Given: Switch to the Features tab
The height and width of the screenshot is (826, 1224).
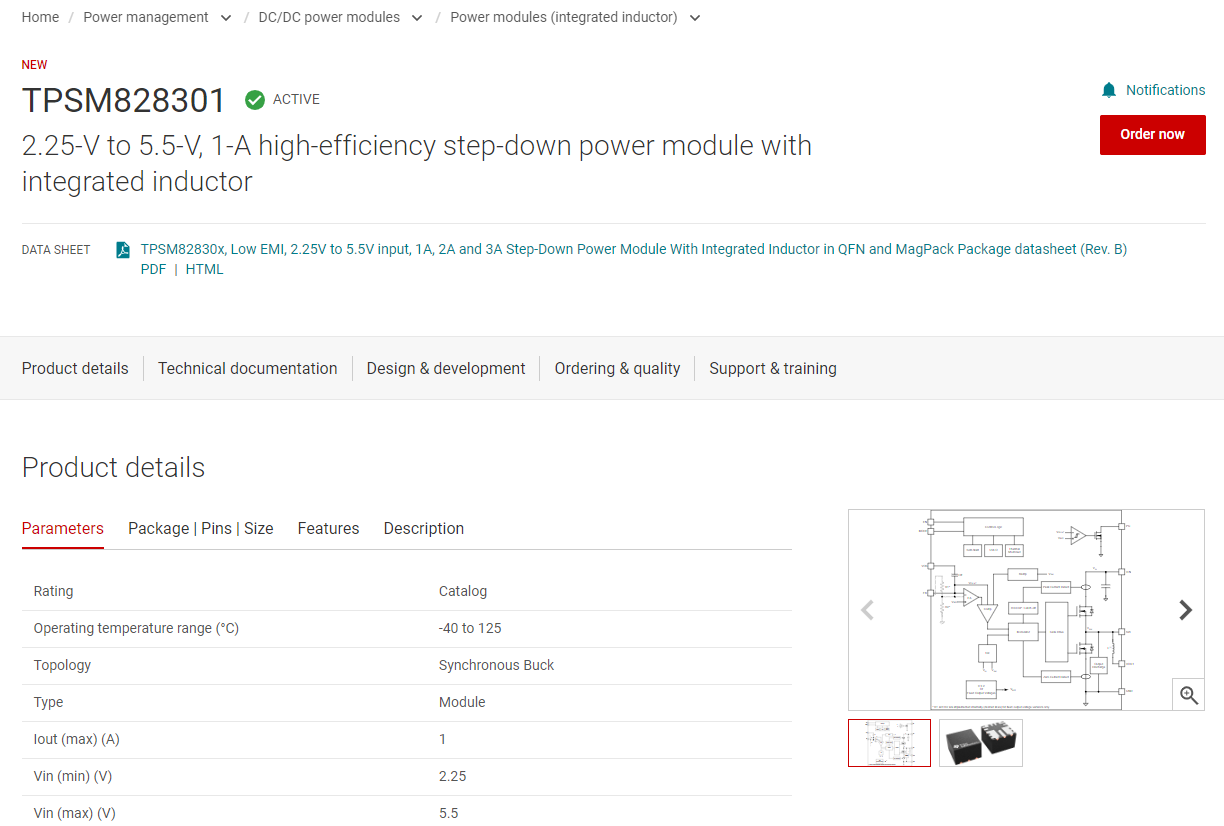Looking at the screenshot, I should coord(328,528).
